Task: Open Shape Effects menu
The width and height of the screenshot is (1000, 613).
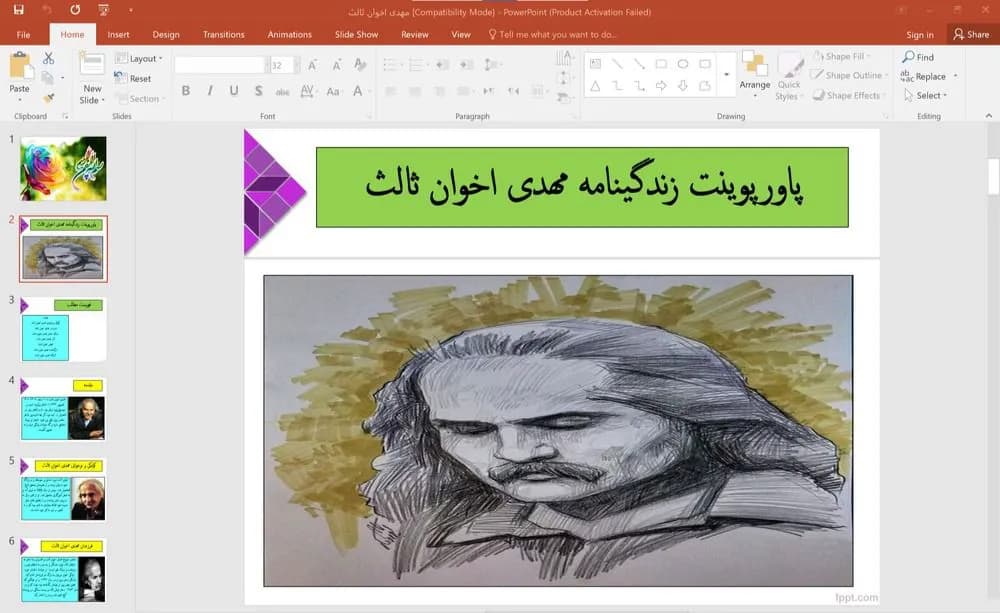Action: pyautogui.click(x=848, y=95)
